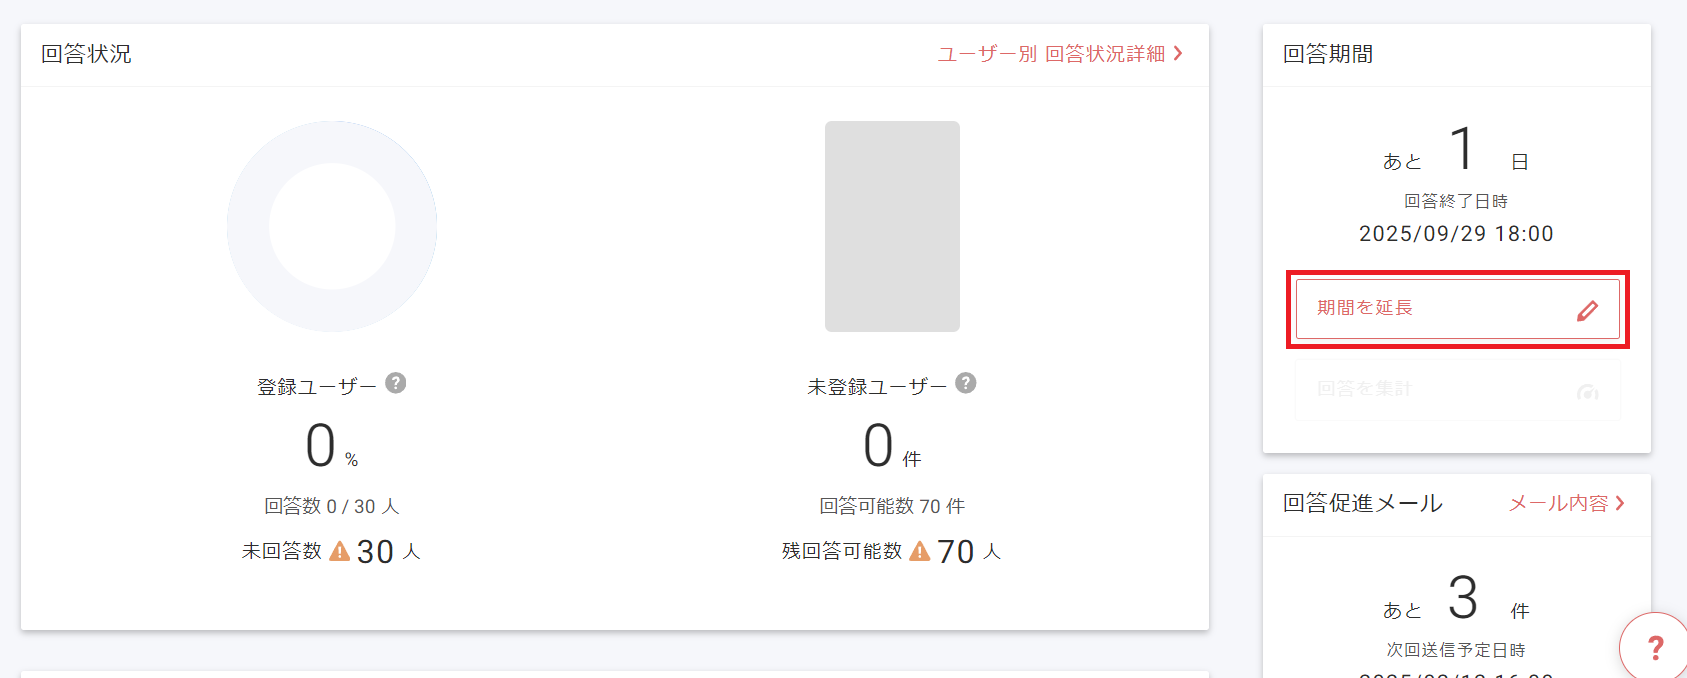
Task: Click the 回答終了日時 date 2025/09/29 18:00
Action: click(x=1456, y=233)
